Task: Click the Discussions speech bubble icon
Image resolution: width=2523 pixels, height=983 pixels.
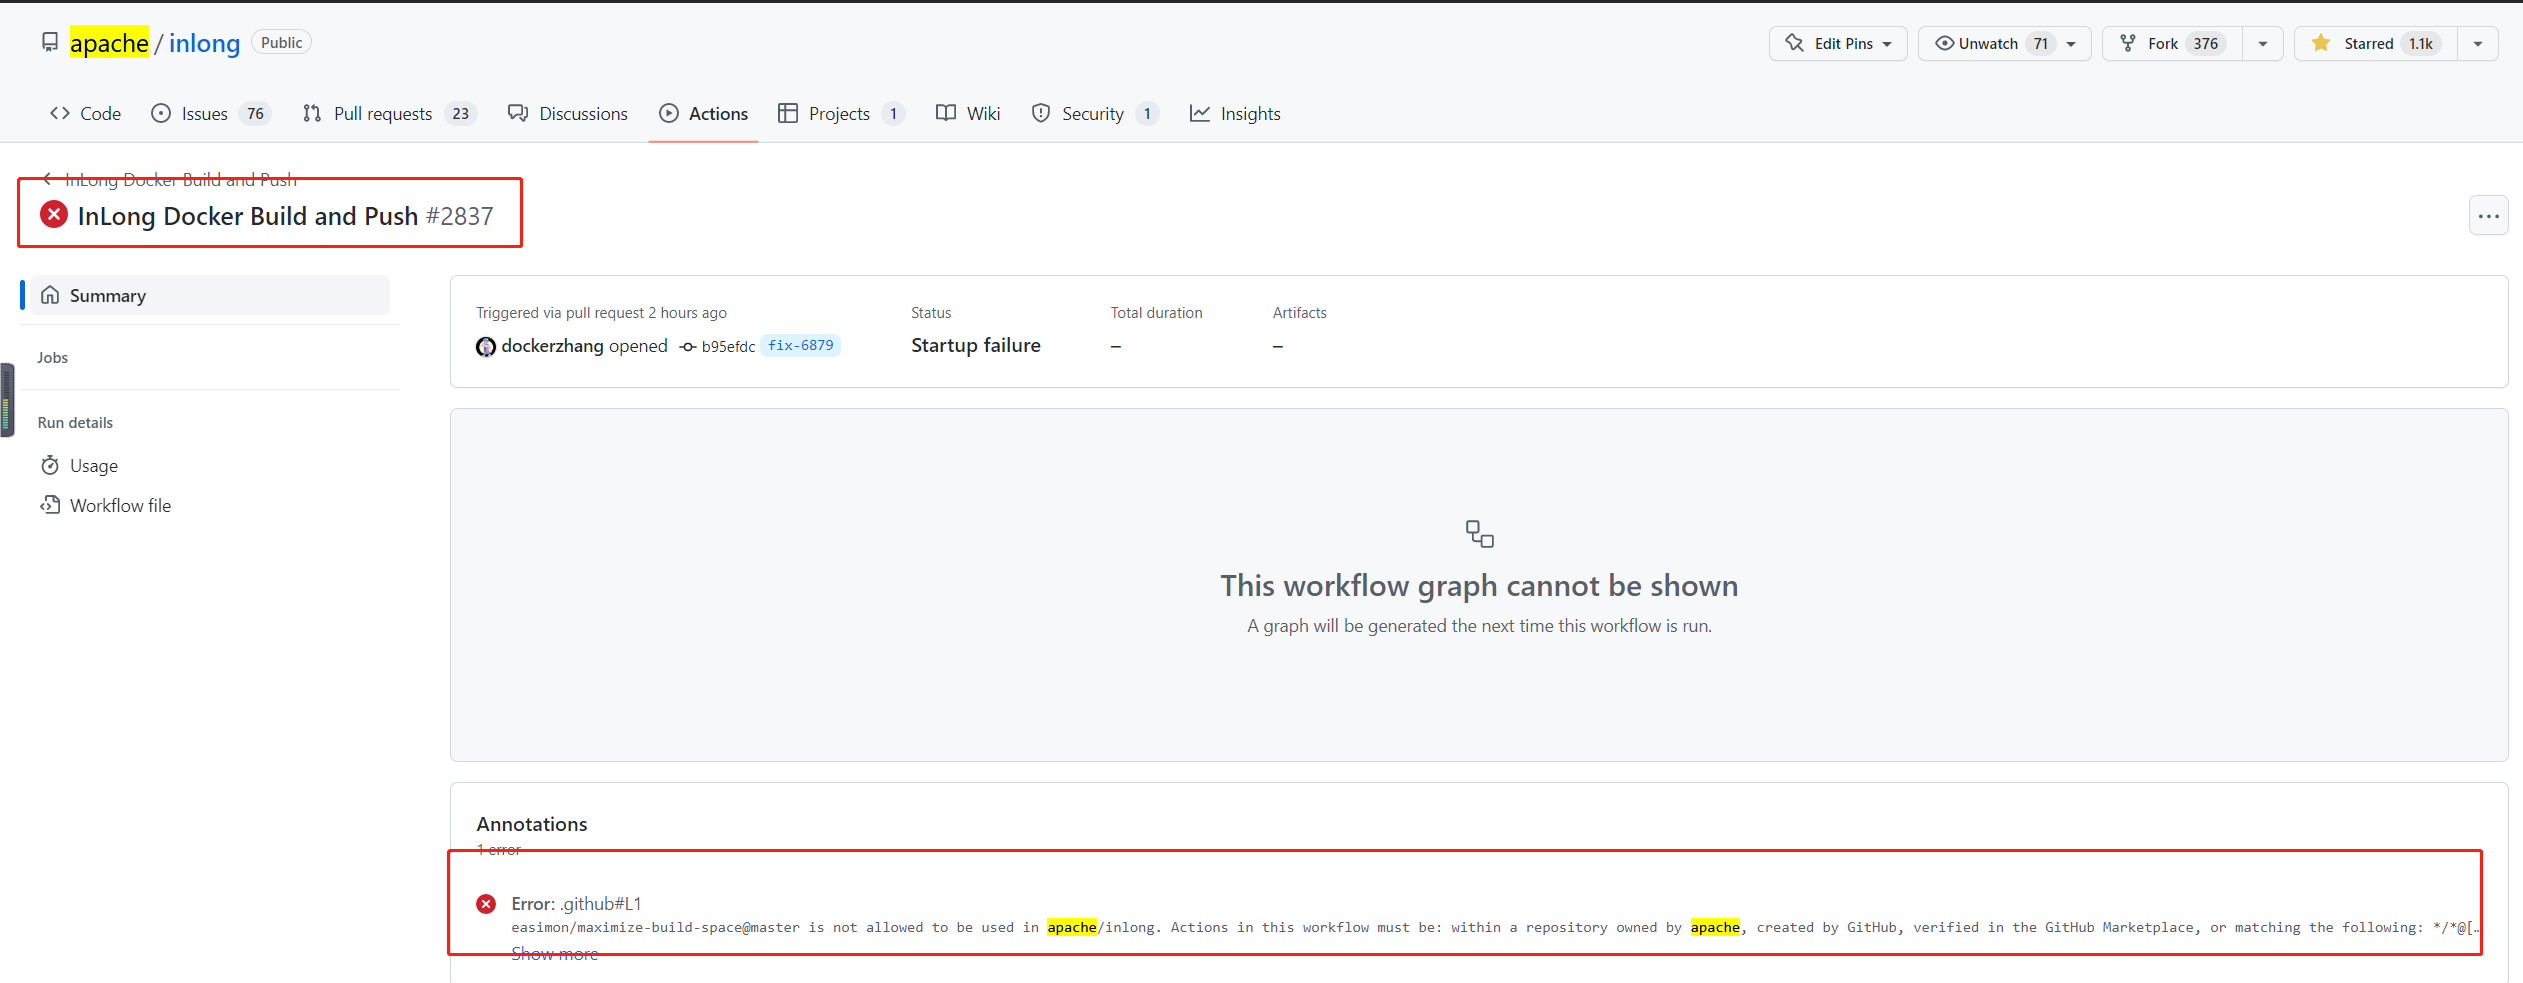Action: tap(518, 113)
